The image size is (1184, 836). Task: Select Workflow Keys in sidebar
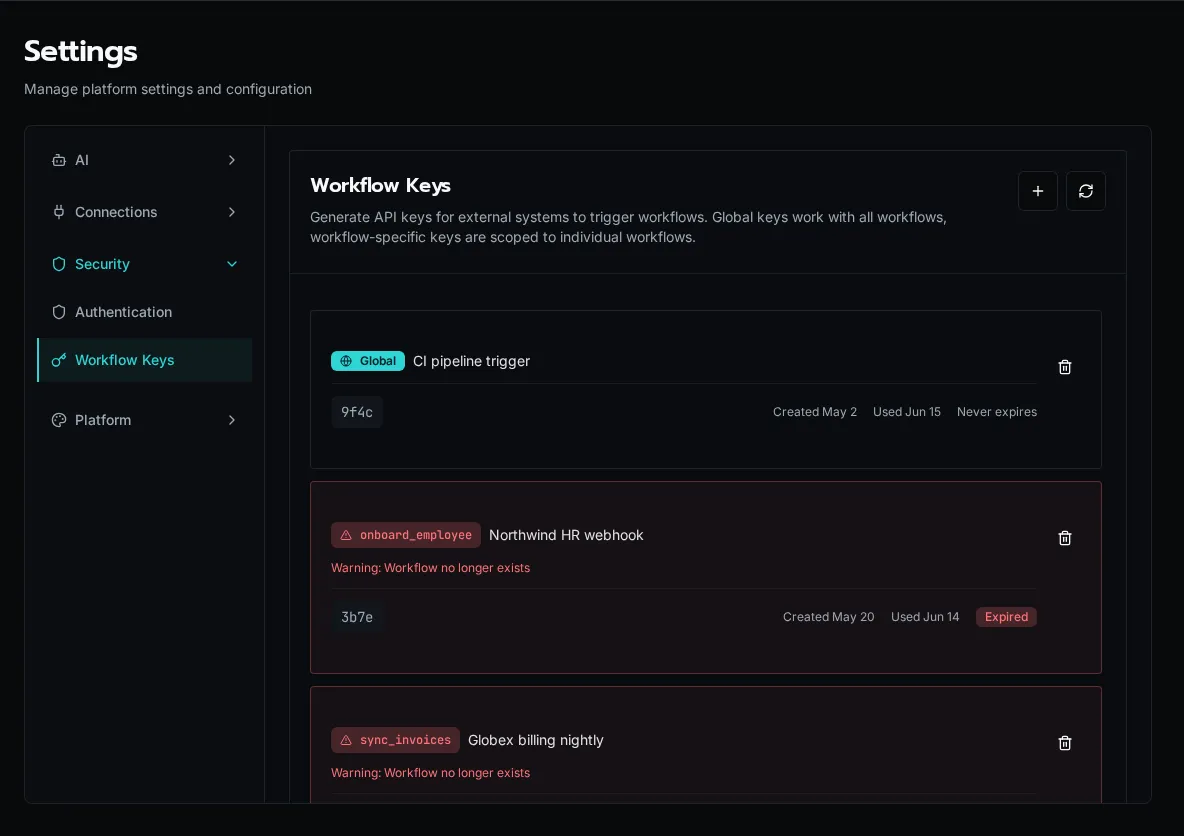click(144, 360)
